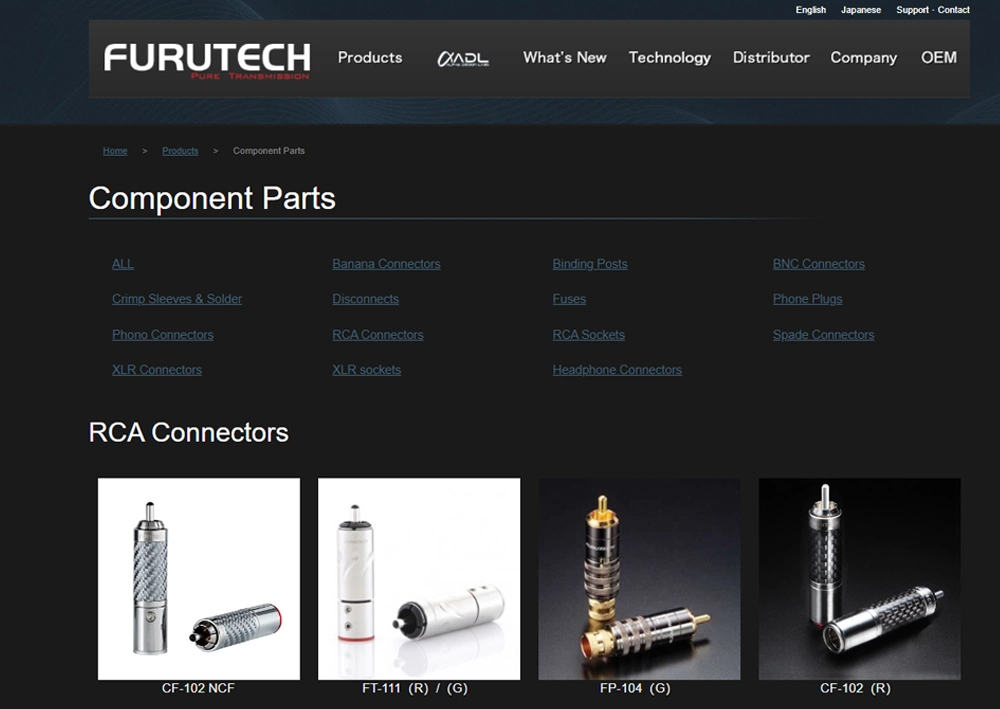The width and height of the screenshot is (1000, 709).
Task: Follow the Home breadcrumb link
Action: tap(115, 151)
